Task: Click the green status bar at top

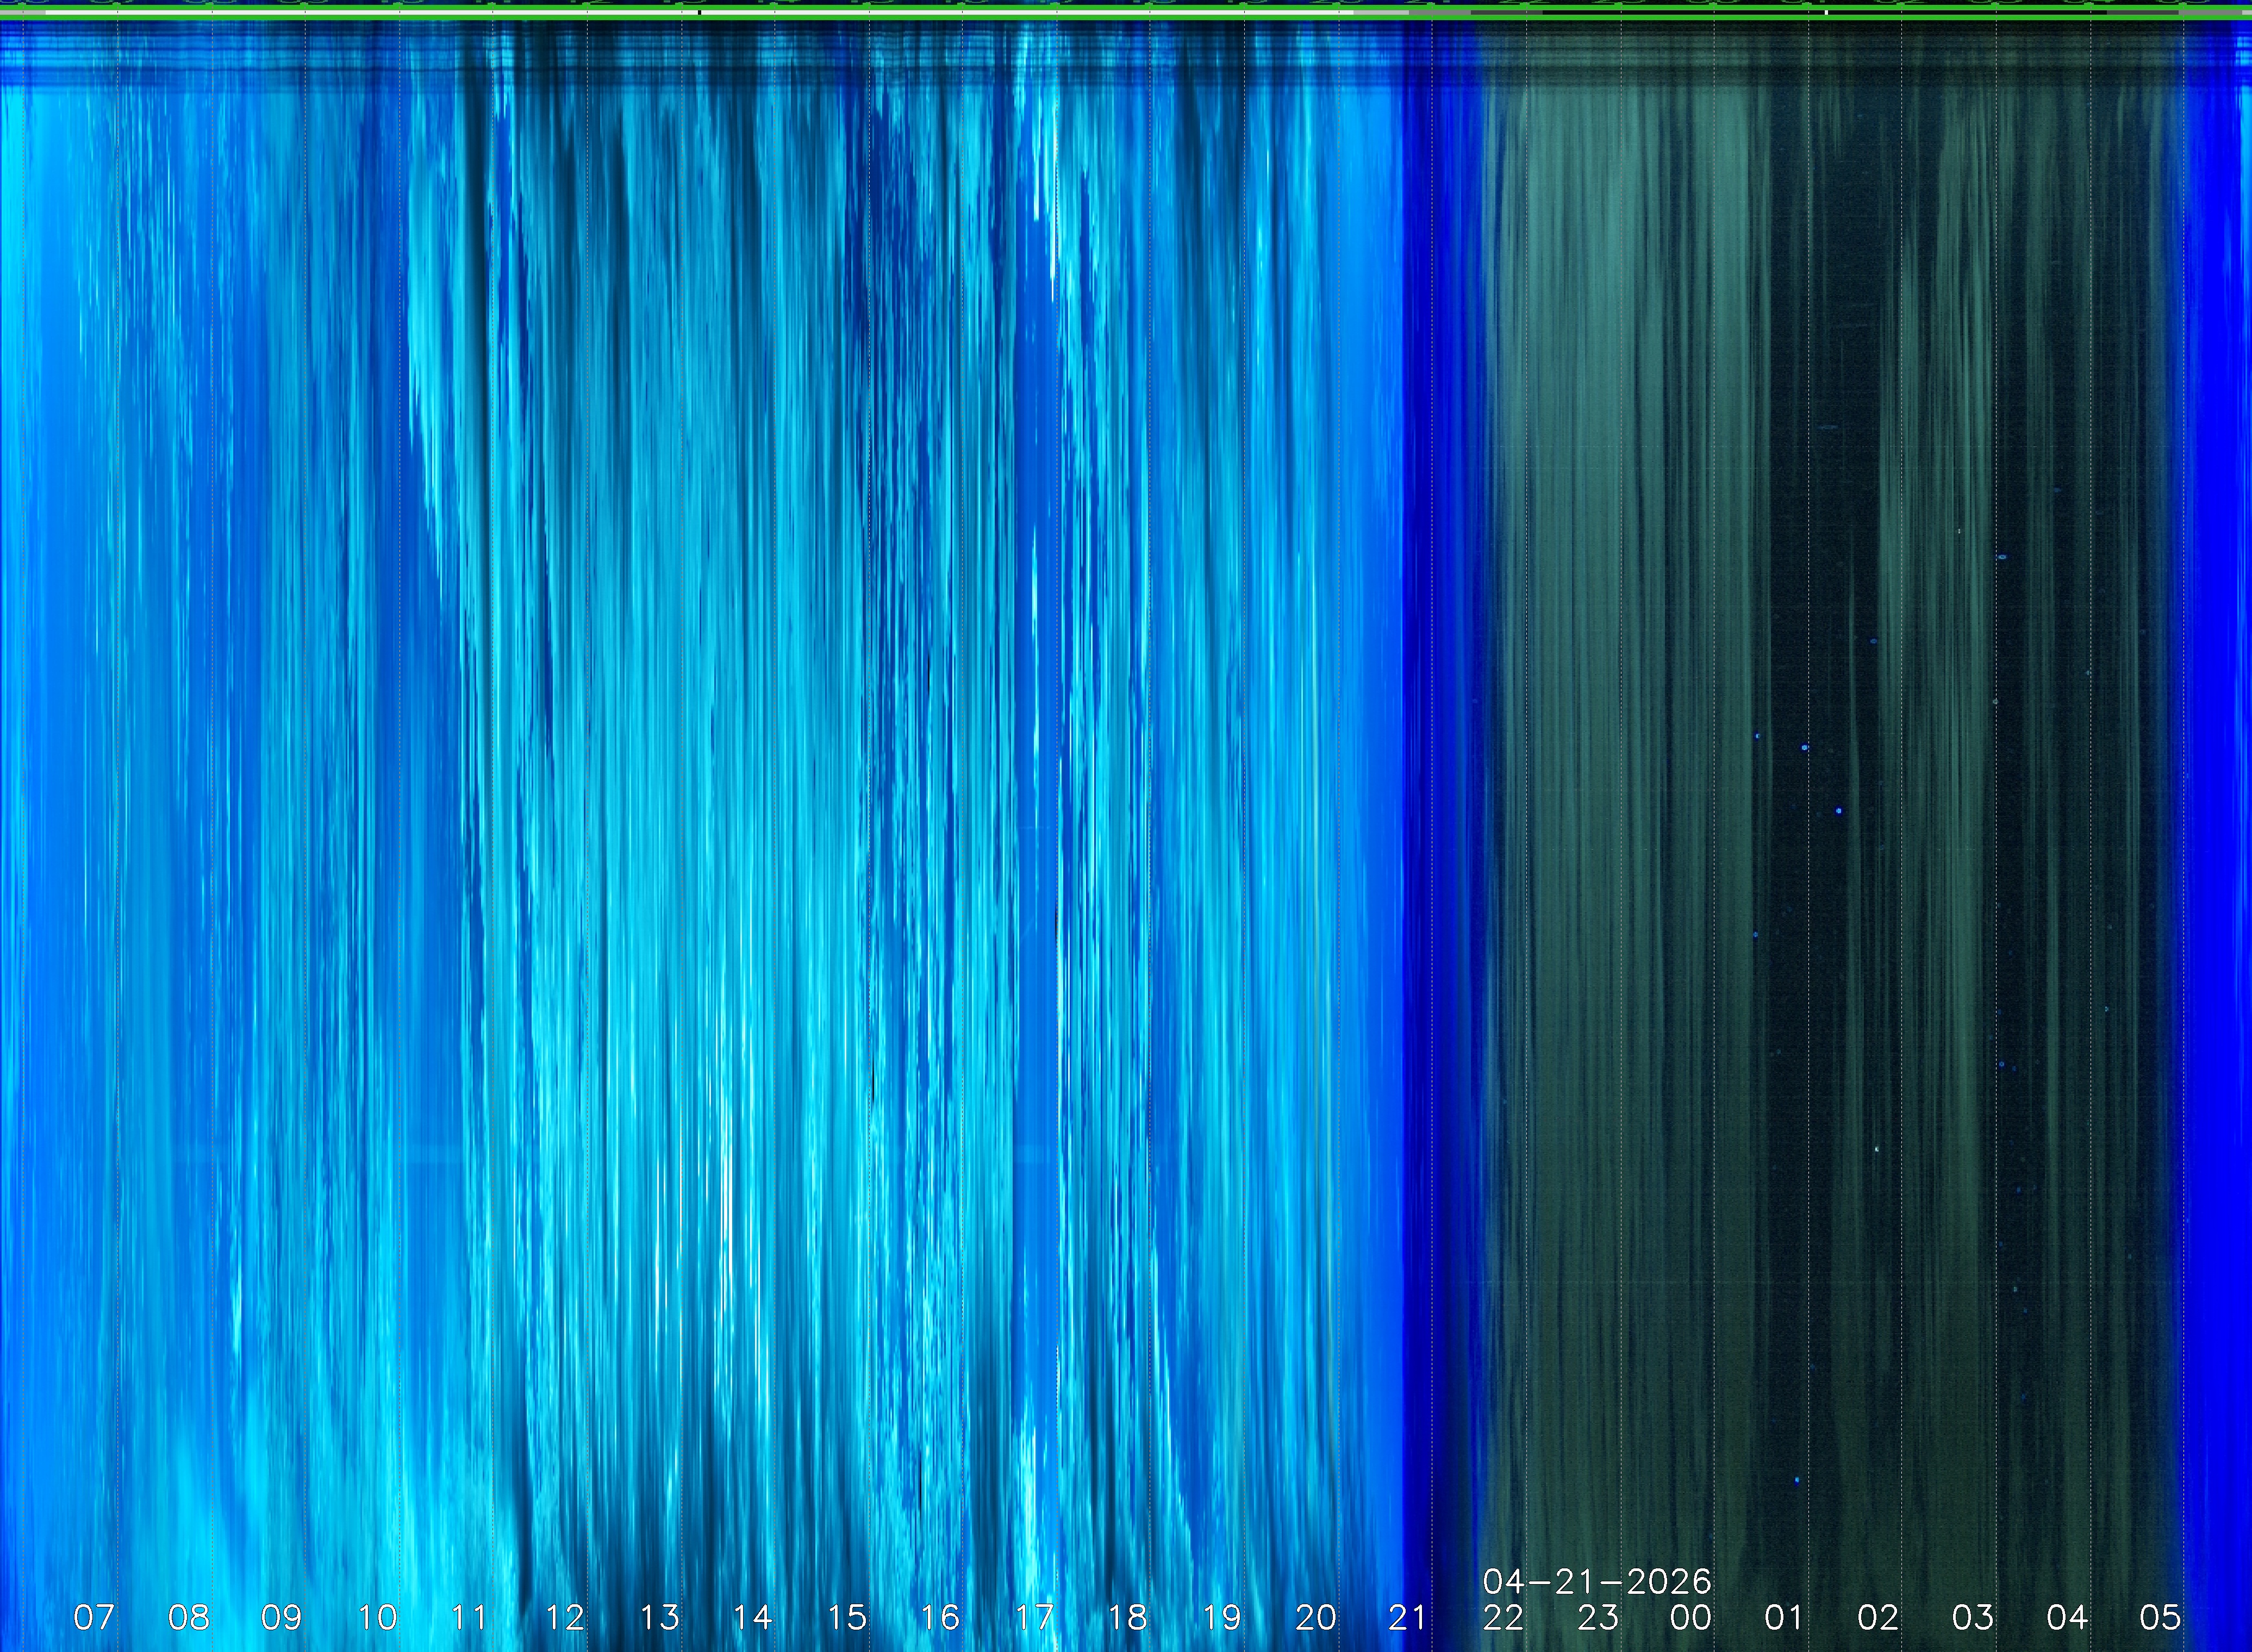Action: point(1126,10)
